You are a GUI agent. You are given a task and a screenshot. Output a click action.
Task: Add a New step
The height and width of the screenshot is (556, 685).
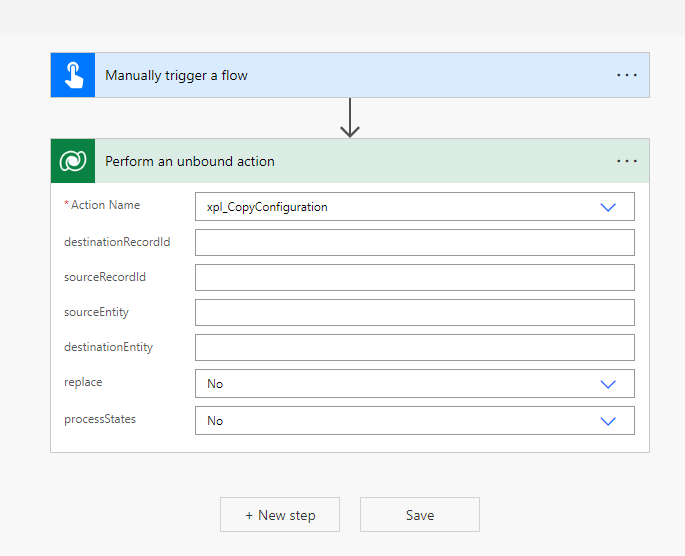(x=280, y=515)
